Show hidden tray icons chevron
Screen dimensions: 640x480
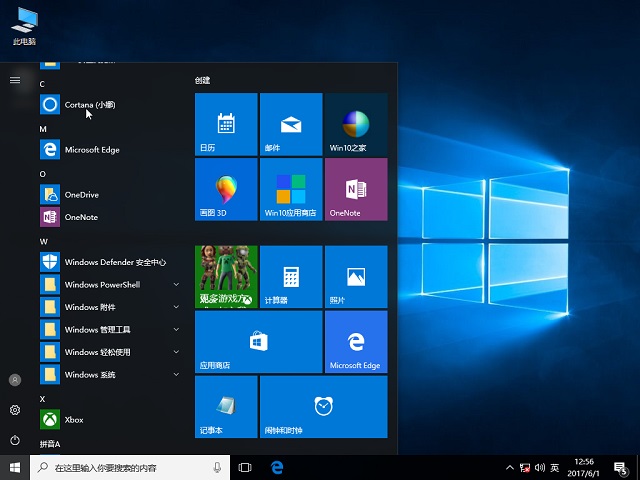pyautogui.click(x=510, y=468)
